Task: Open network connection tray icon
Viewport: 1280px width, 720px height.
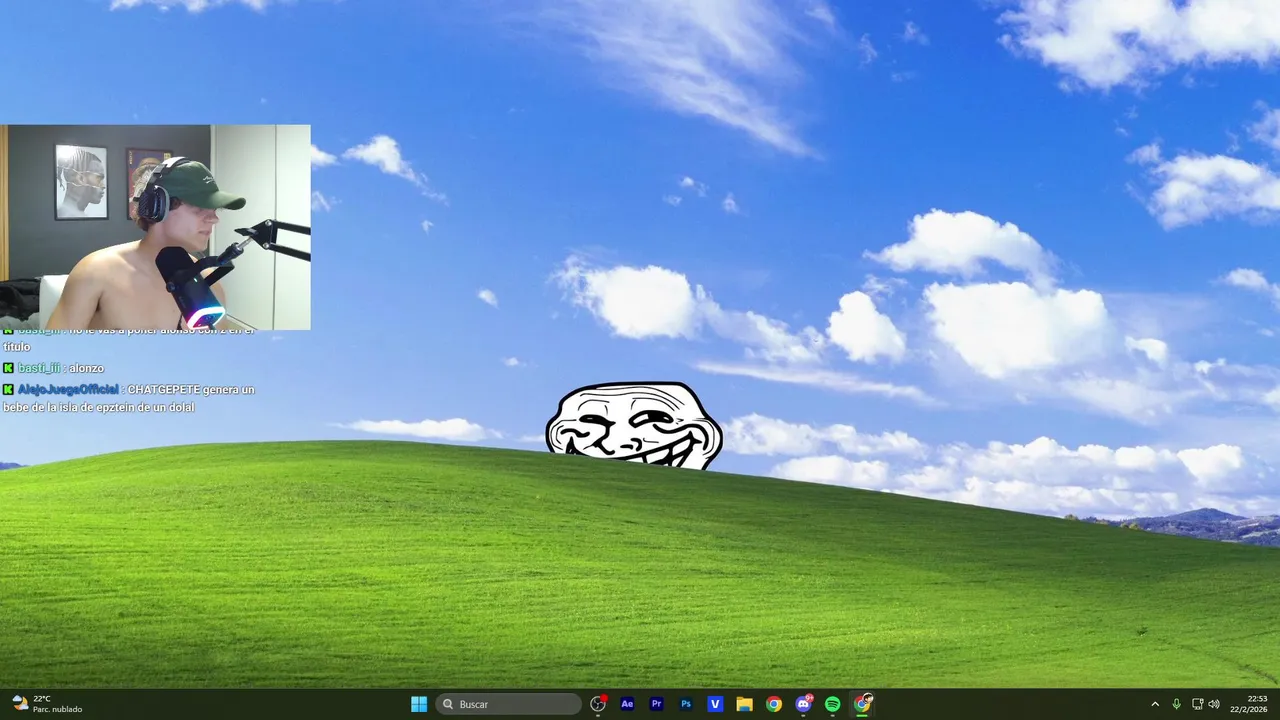Action: pyautogui.click(x=1197, y=704)
